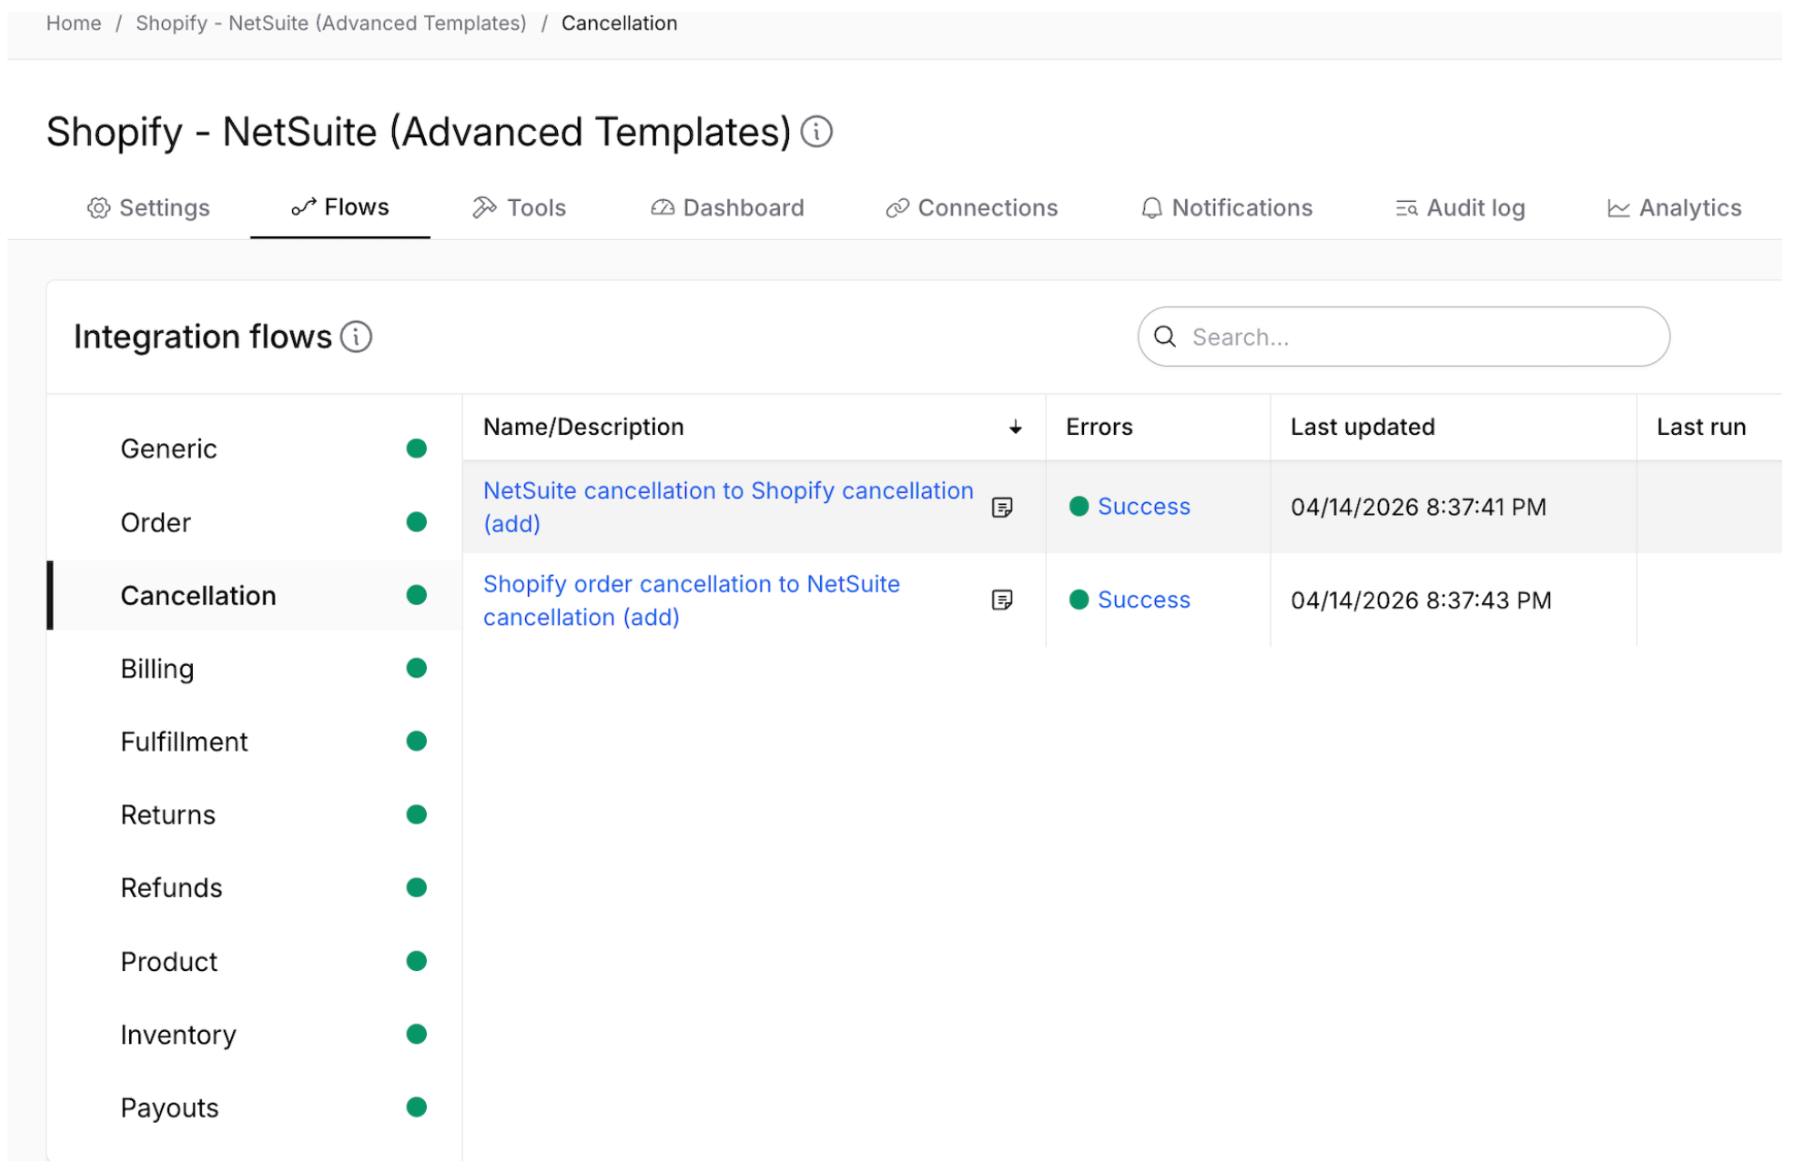Click the Last run column header
This screenshot has height=1172, width=1796.
[1701, 427]
